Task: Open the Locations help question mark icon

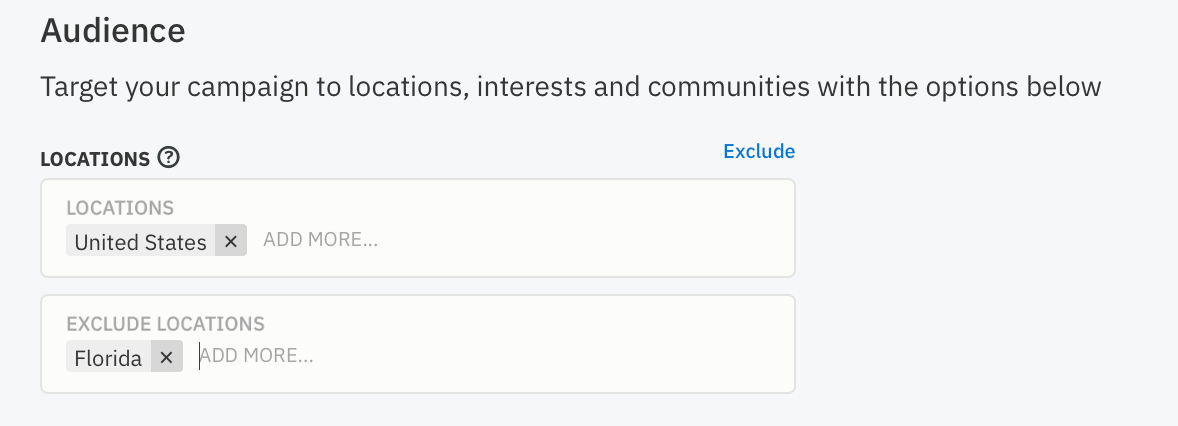Action: [169, 158]
